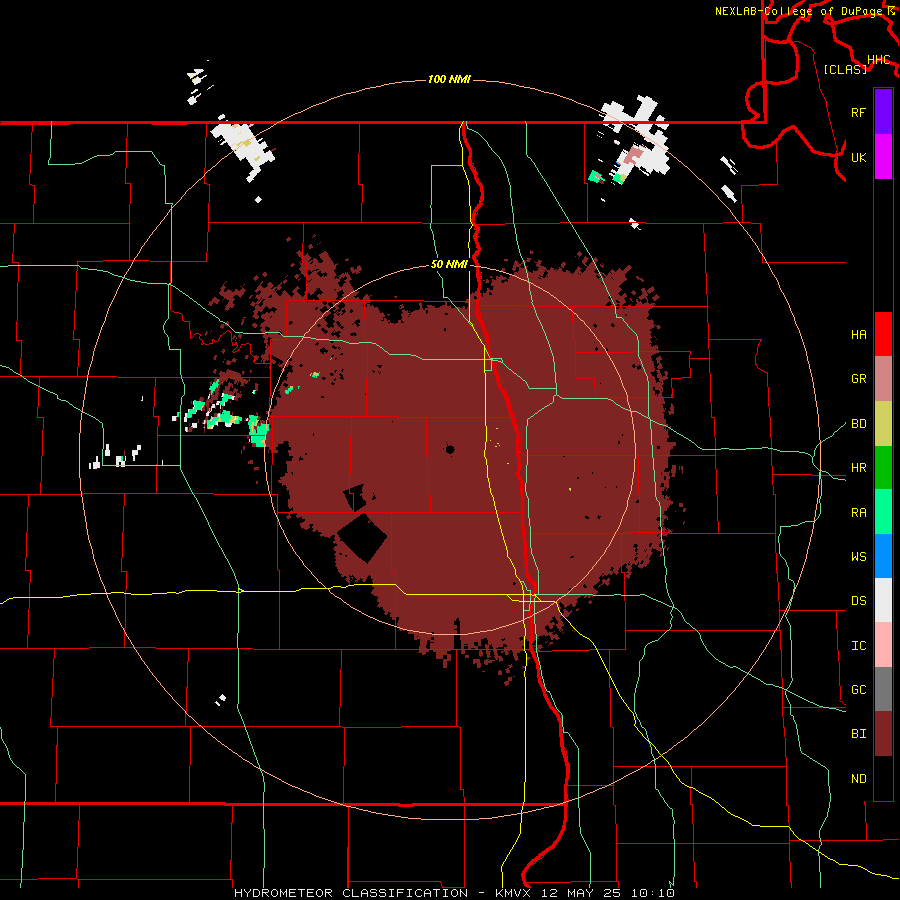
Task: Click the radar site black dot
Action: [x=450, y=449]
